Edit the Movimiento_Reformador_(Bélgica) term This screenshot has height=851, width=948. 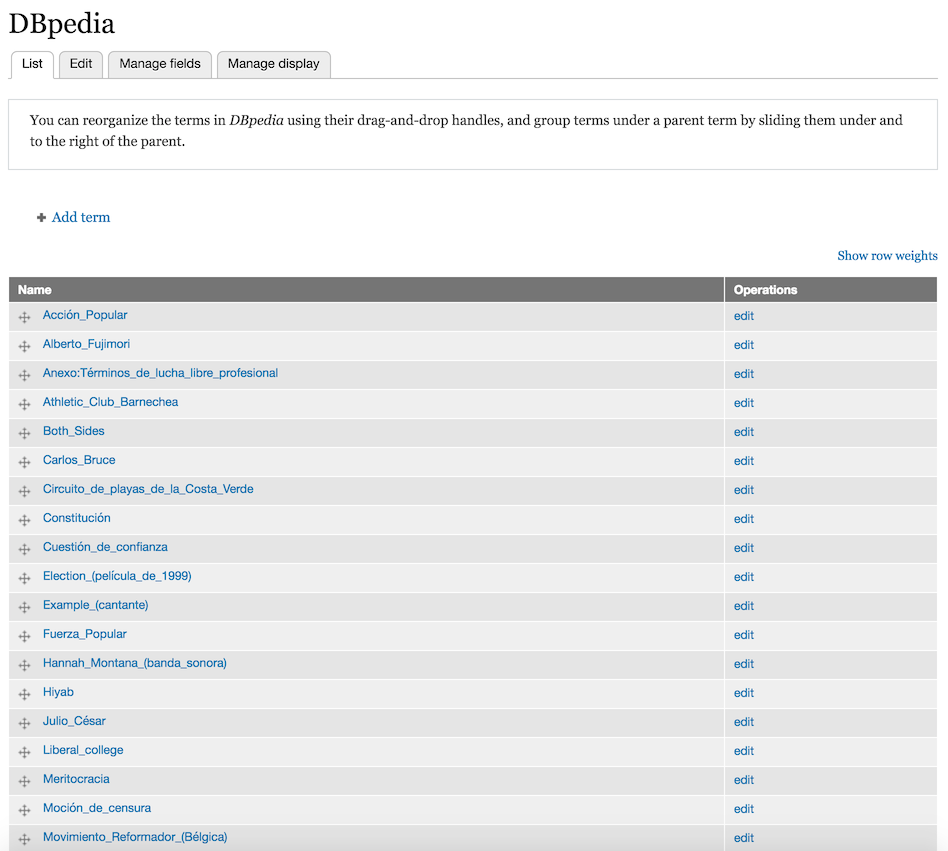[743, 837]
